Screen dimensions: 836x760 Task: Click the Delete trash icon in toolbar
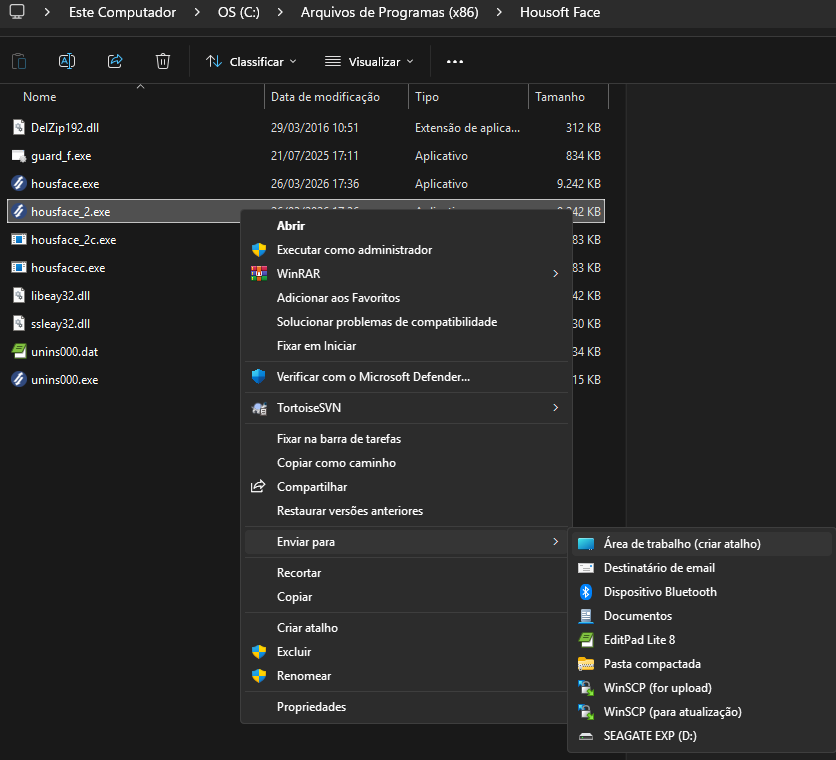(163, 61)
